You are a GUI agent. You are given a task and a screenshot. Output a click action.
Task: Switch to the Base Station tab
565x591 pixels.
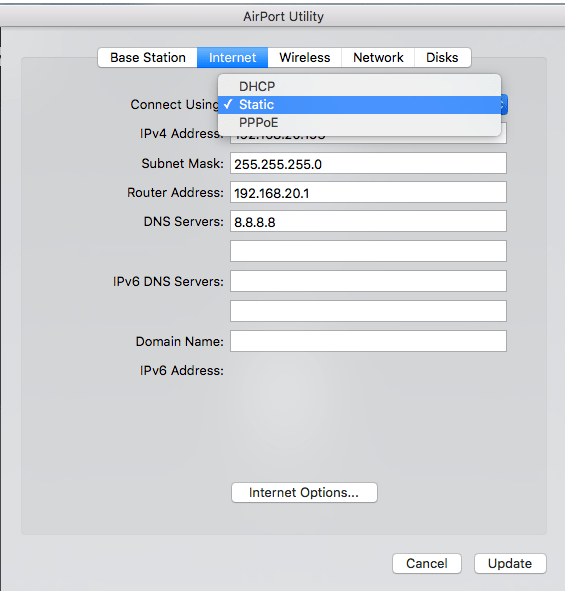pos(148,58)
